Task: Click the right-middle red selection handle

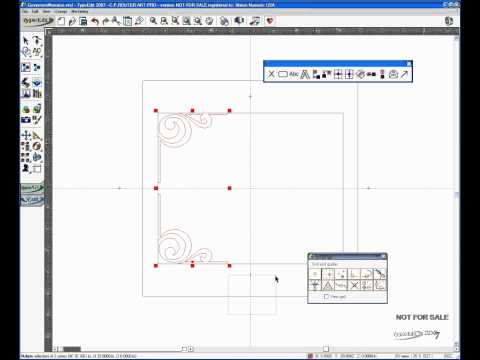Action: (229, 188)
